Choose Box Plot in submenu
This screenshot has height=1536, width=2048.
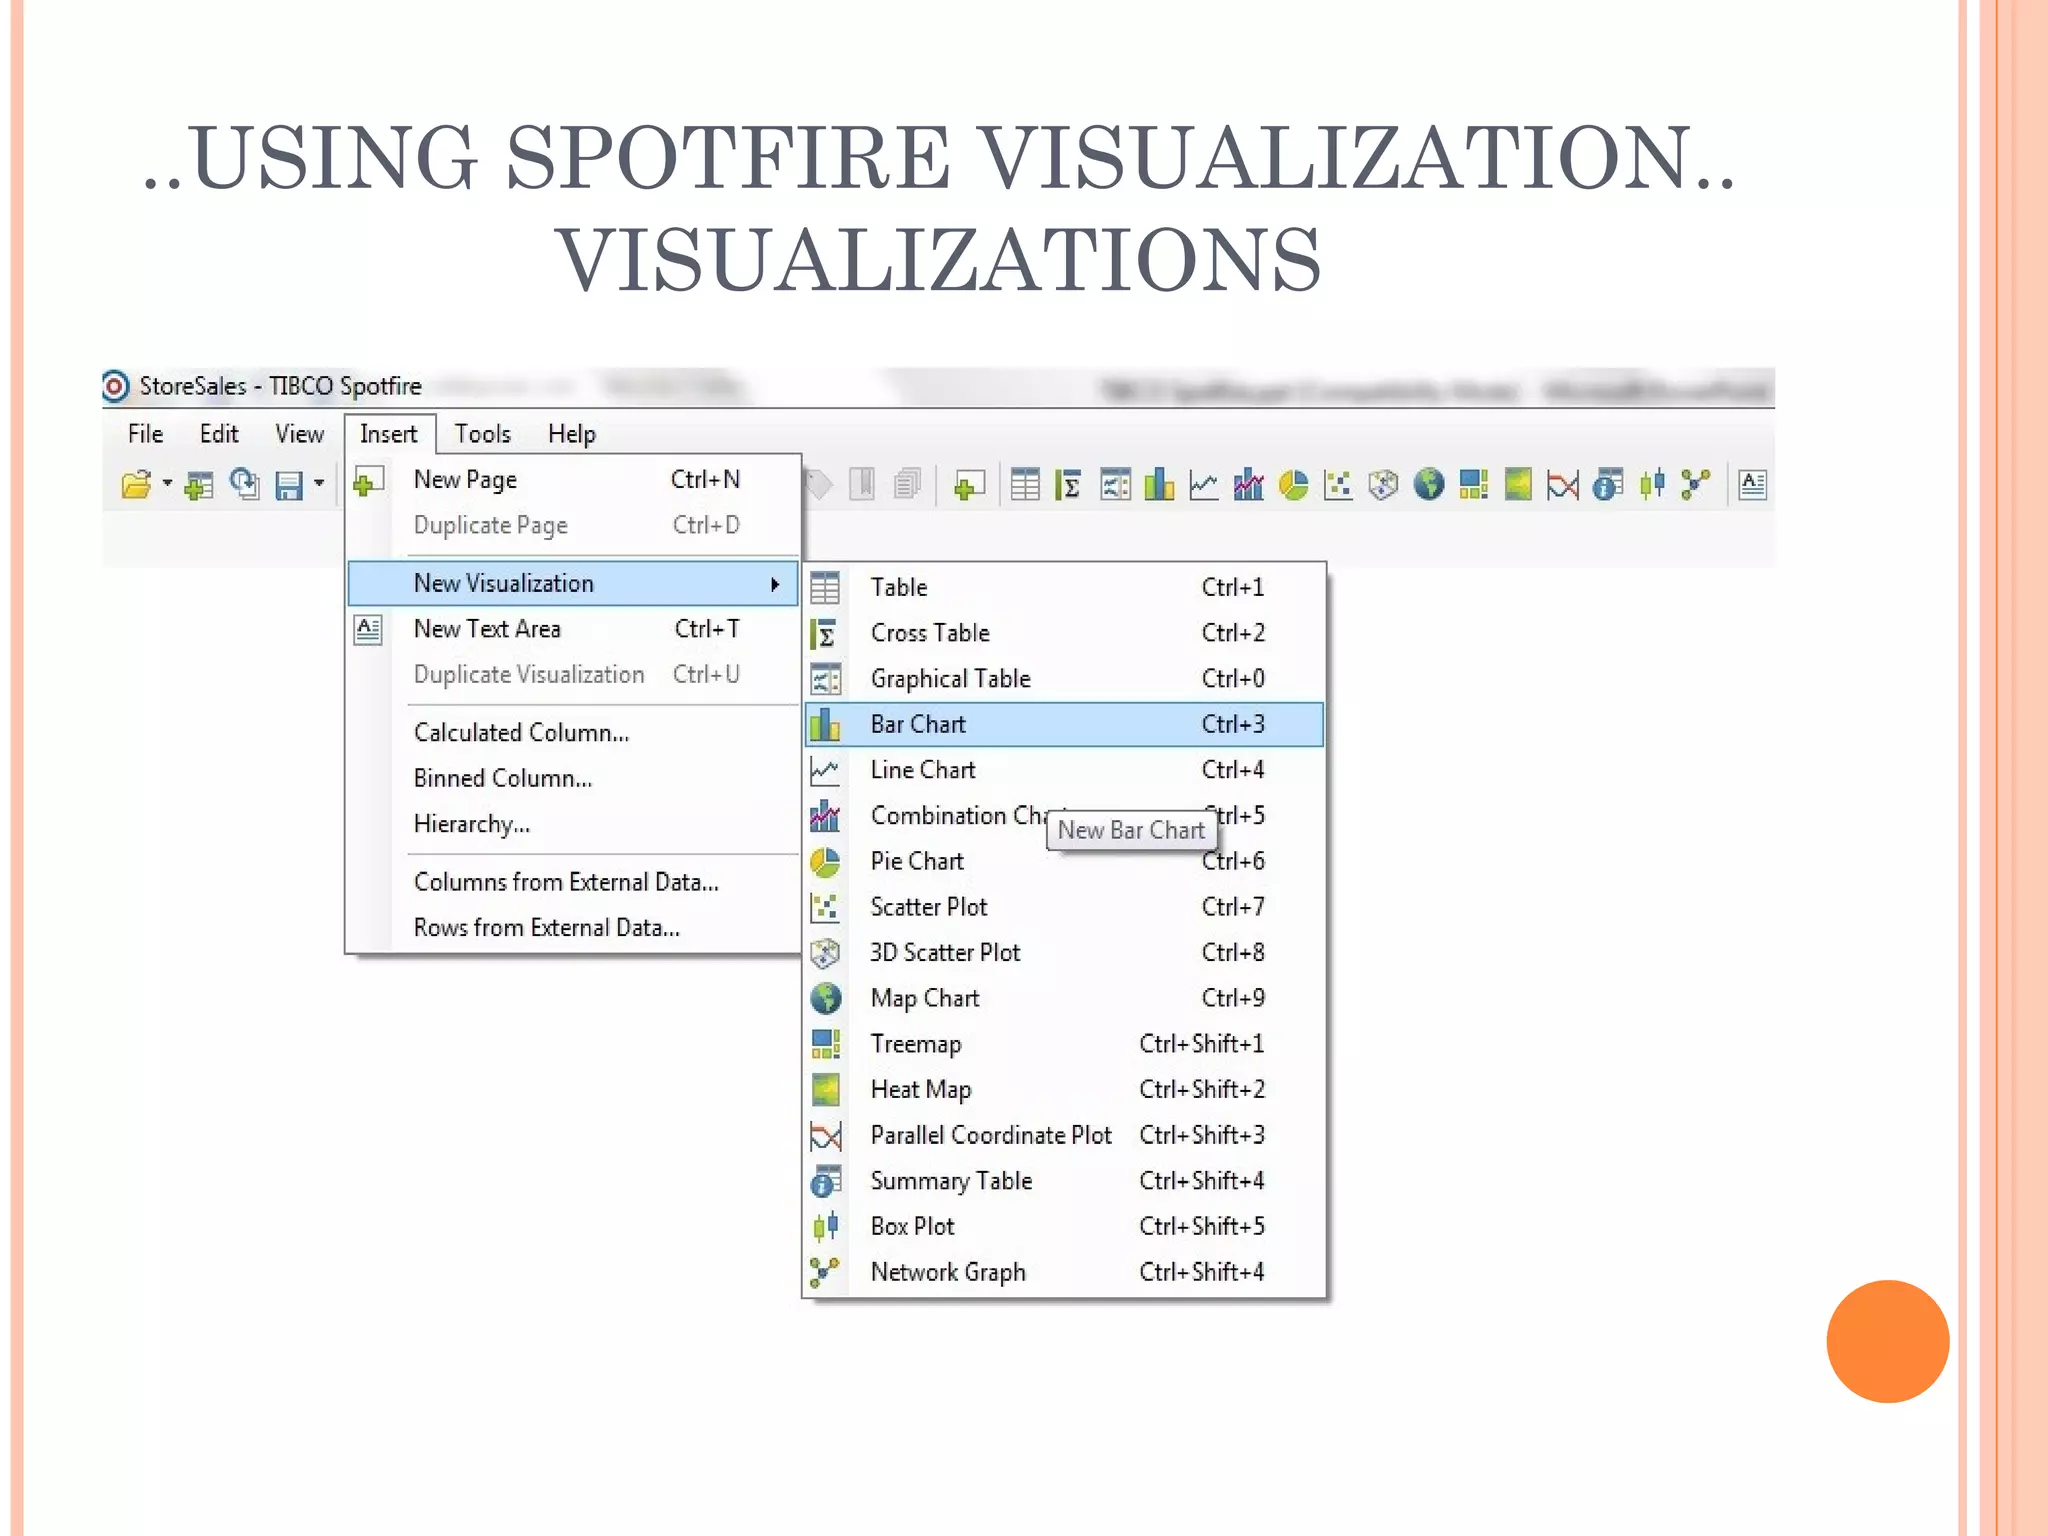[x=1064, y=1227]
